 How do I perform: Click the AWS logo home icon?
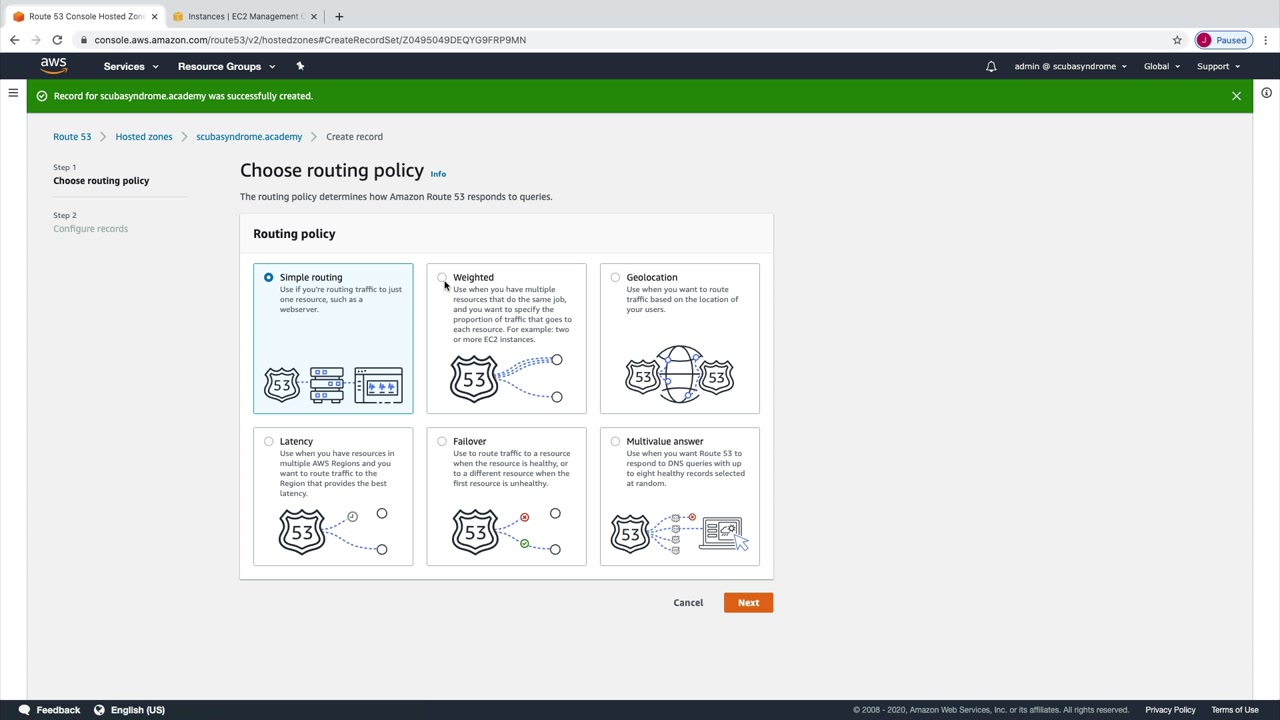(54, 66)
